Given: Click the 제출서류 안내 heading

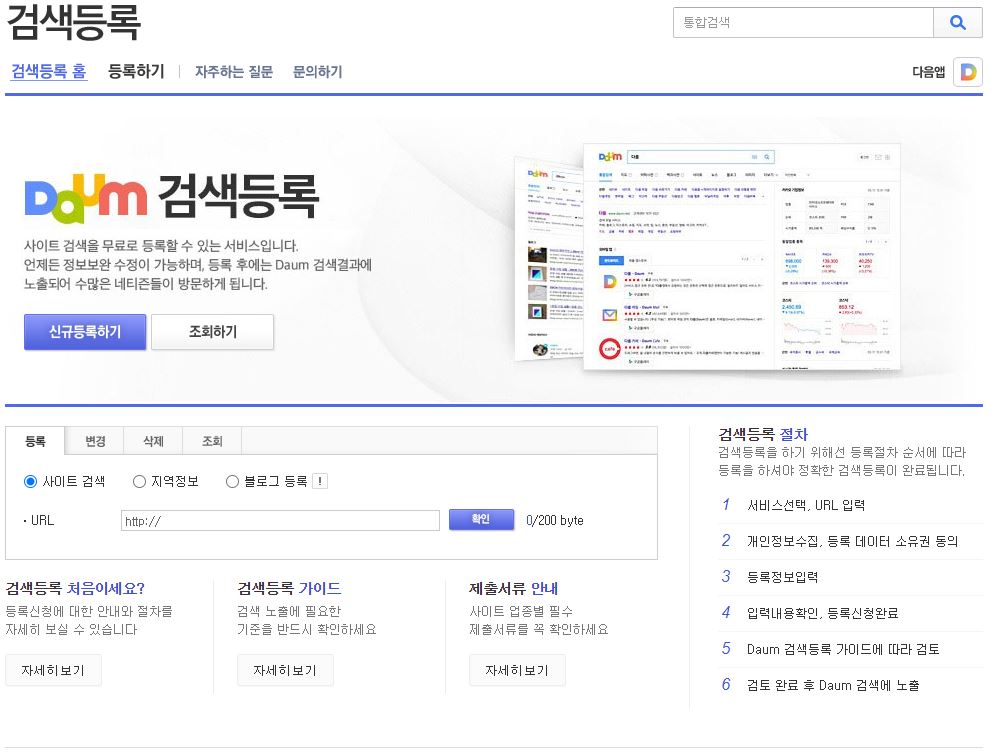Looking at the screenshot, I should [513, 588].
